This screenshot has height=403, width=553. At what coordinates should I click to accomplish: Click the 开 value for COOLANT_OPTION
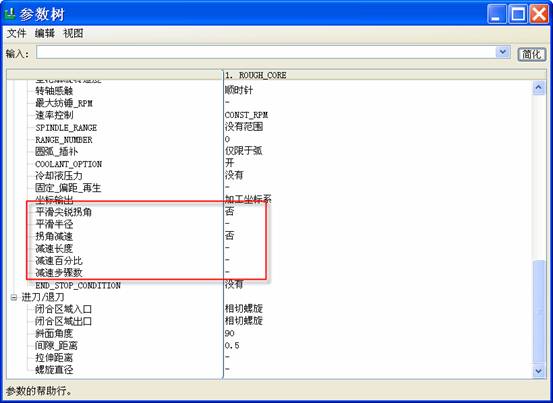[x=230, y=163]
